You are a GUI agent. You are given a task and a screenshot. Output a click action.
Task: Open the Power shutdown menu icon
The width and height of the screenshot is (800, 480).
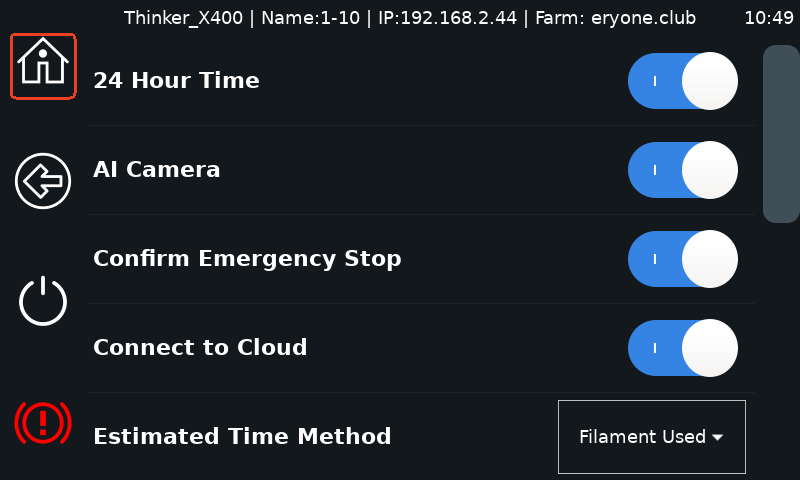(43, 301)
